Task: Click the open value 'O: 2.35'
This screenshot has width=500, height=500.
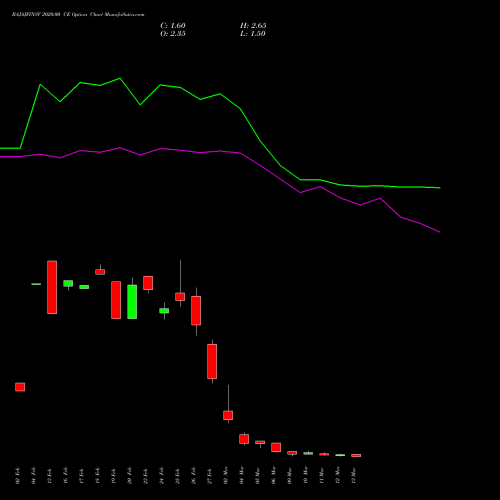Action: pyautogui.click(x=173, y=33)
